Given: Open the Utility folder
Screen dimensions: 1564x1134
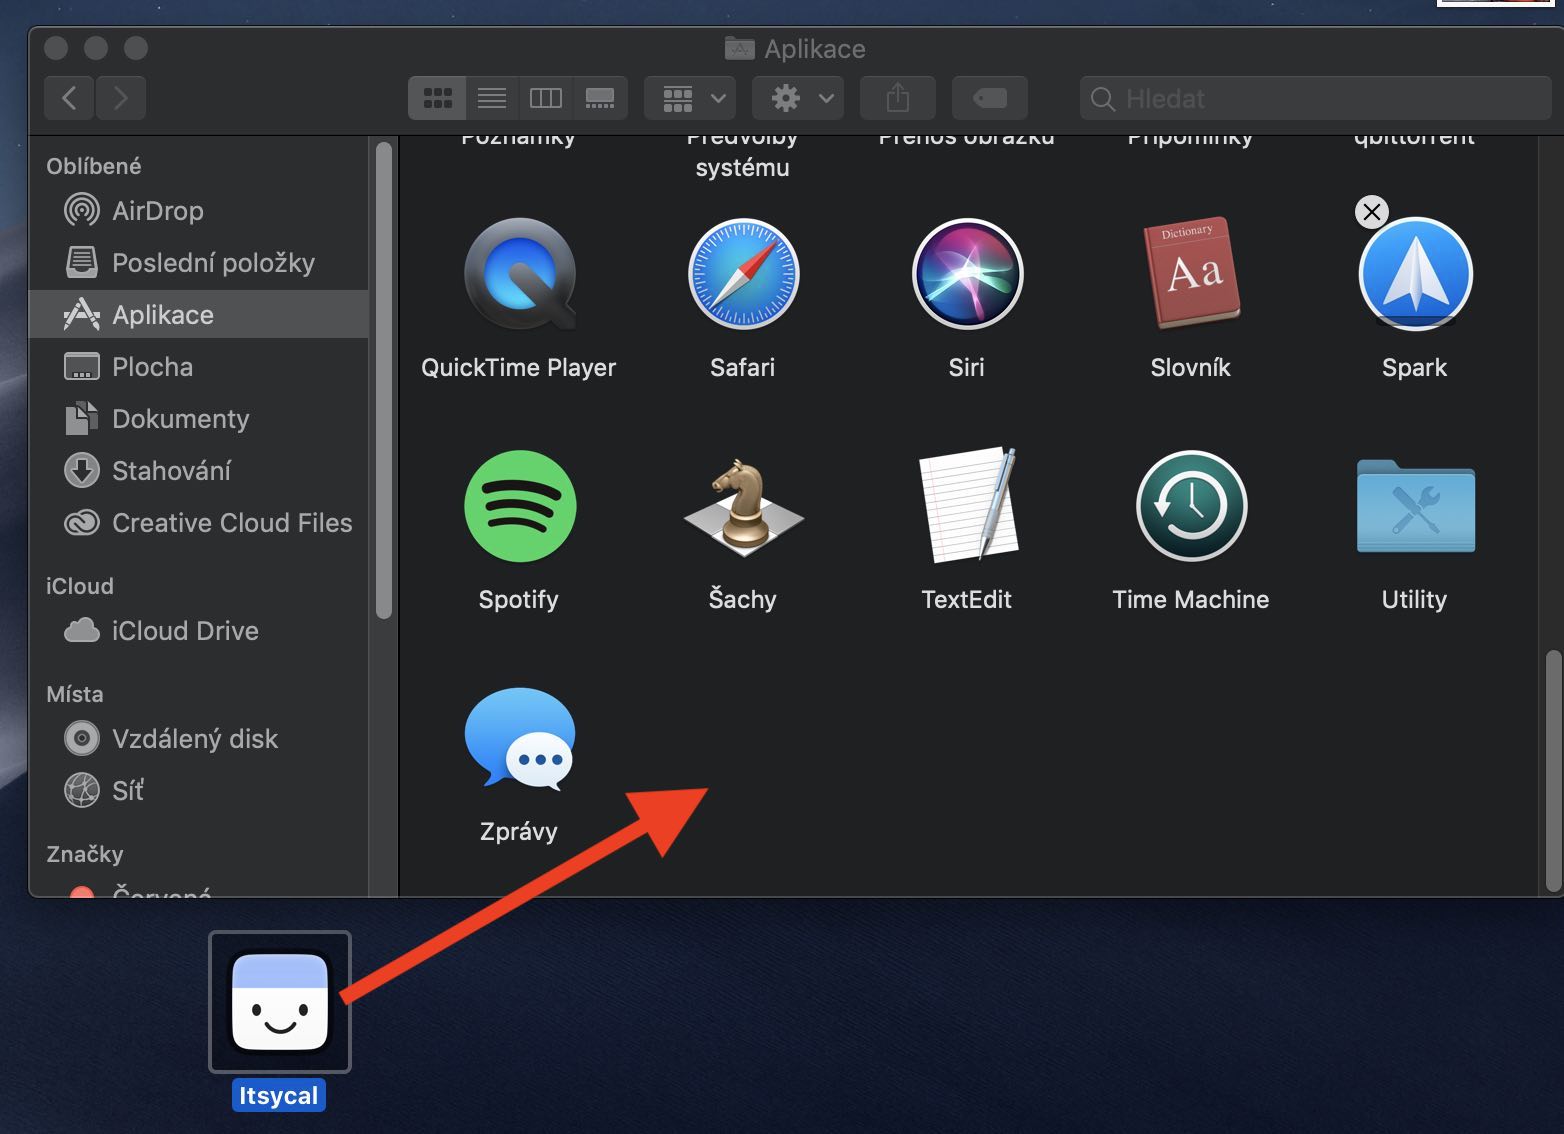Looking at the screenshot, I should coord(1414,506).
